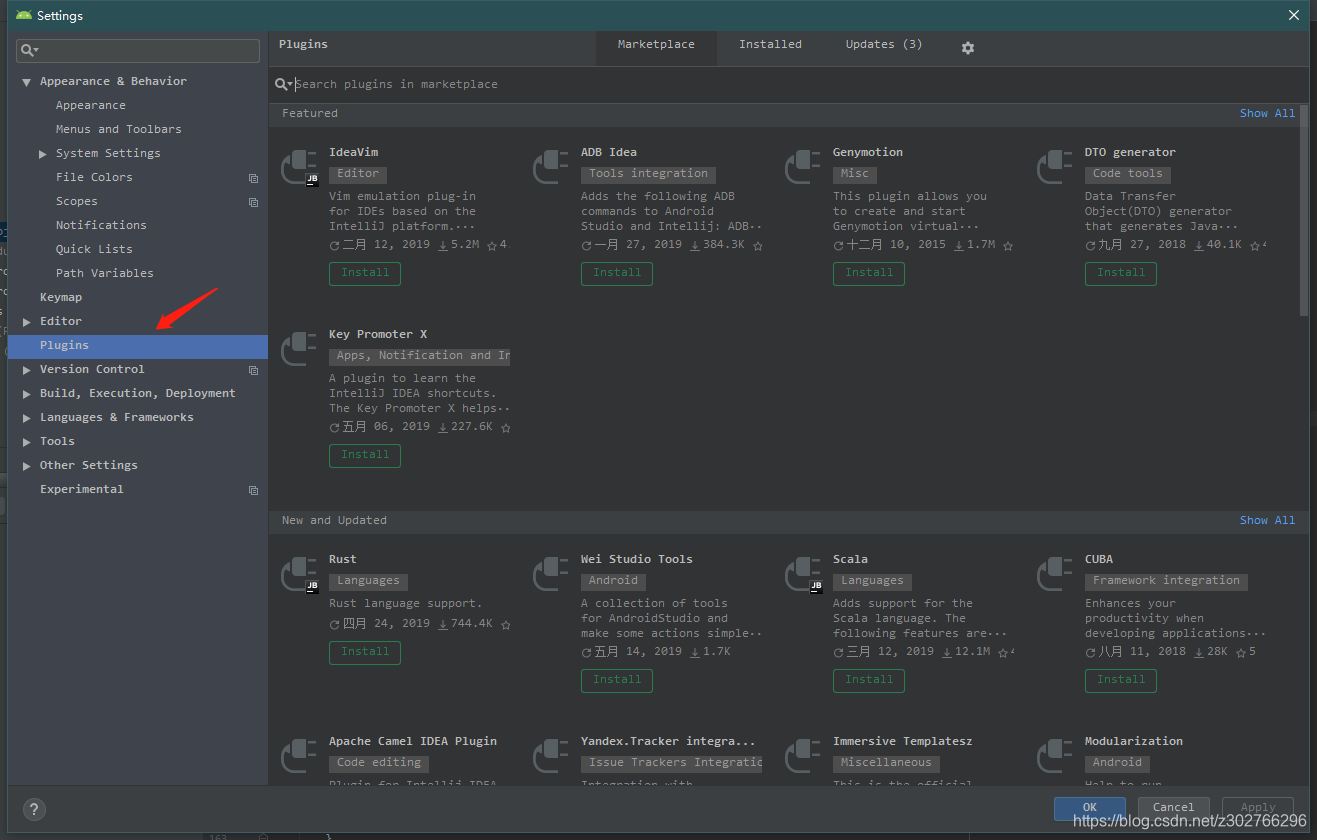Switch to the Installed tab
Viewport: 1317px width, 840px height.
click(770, 45)
